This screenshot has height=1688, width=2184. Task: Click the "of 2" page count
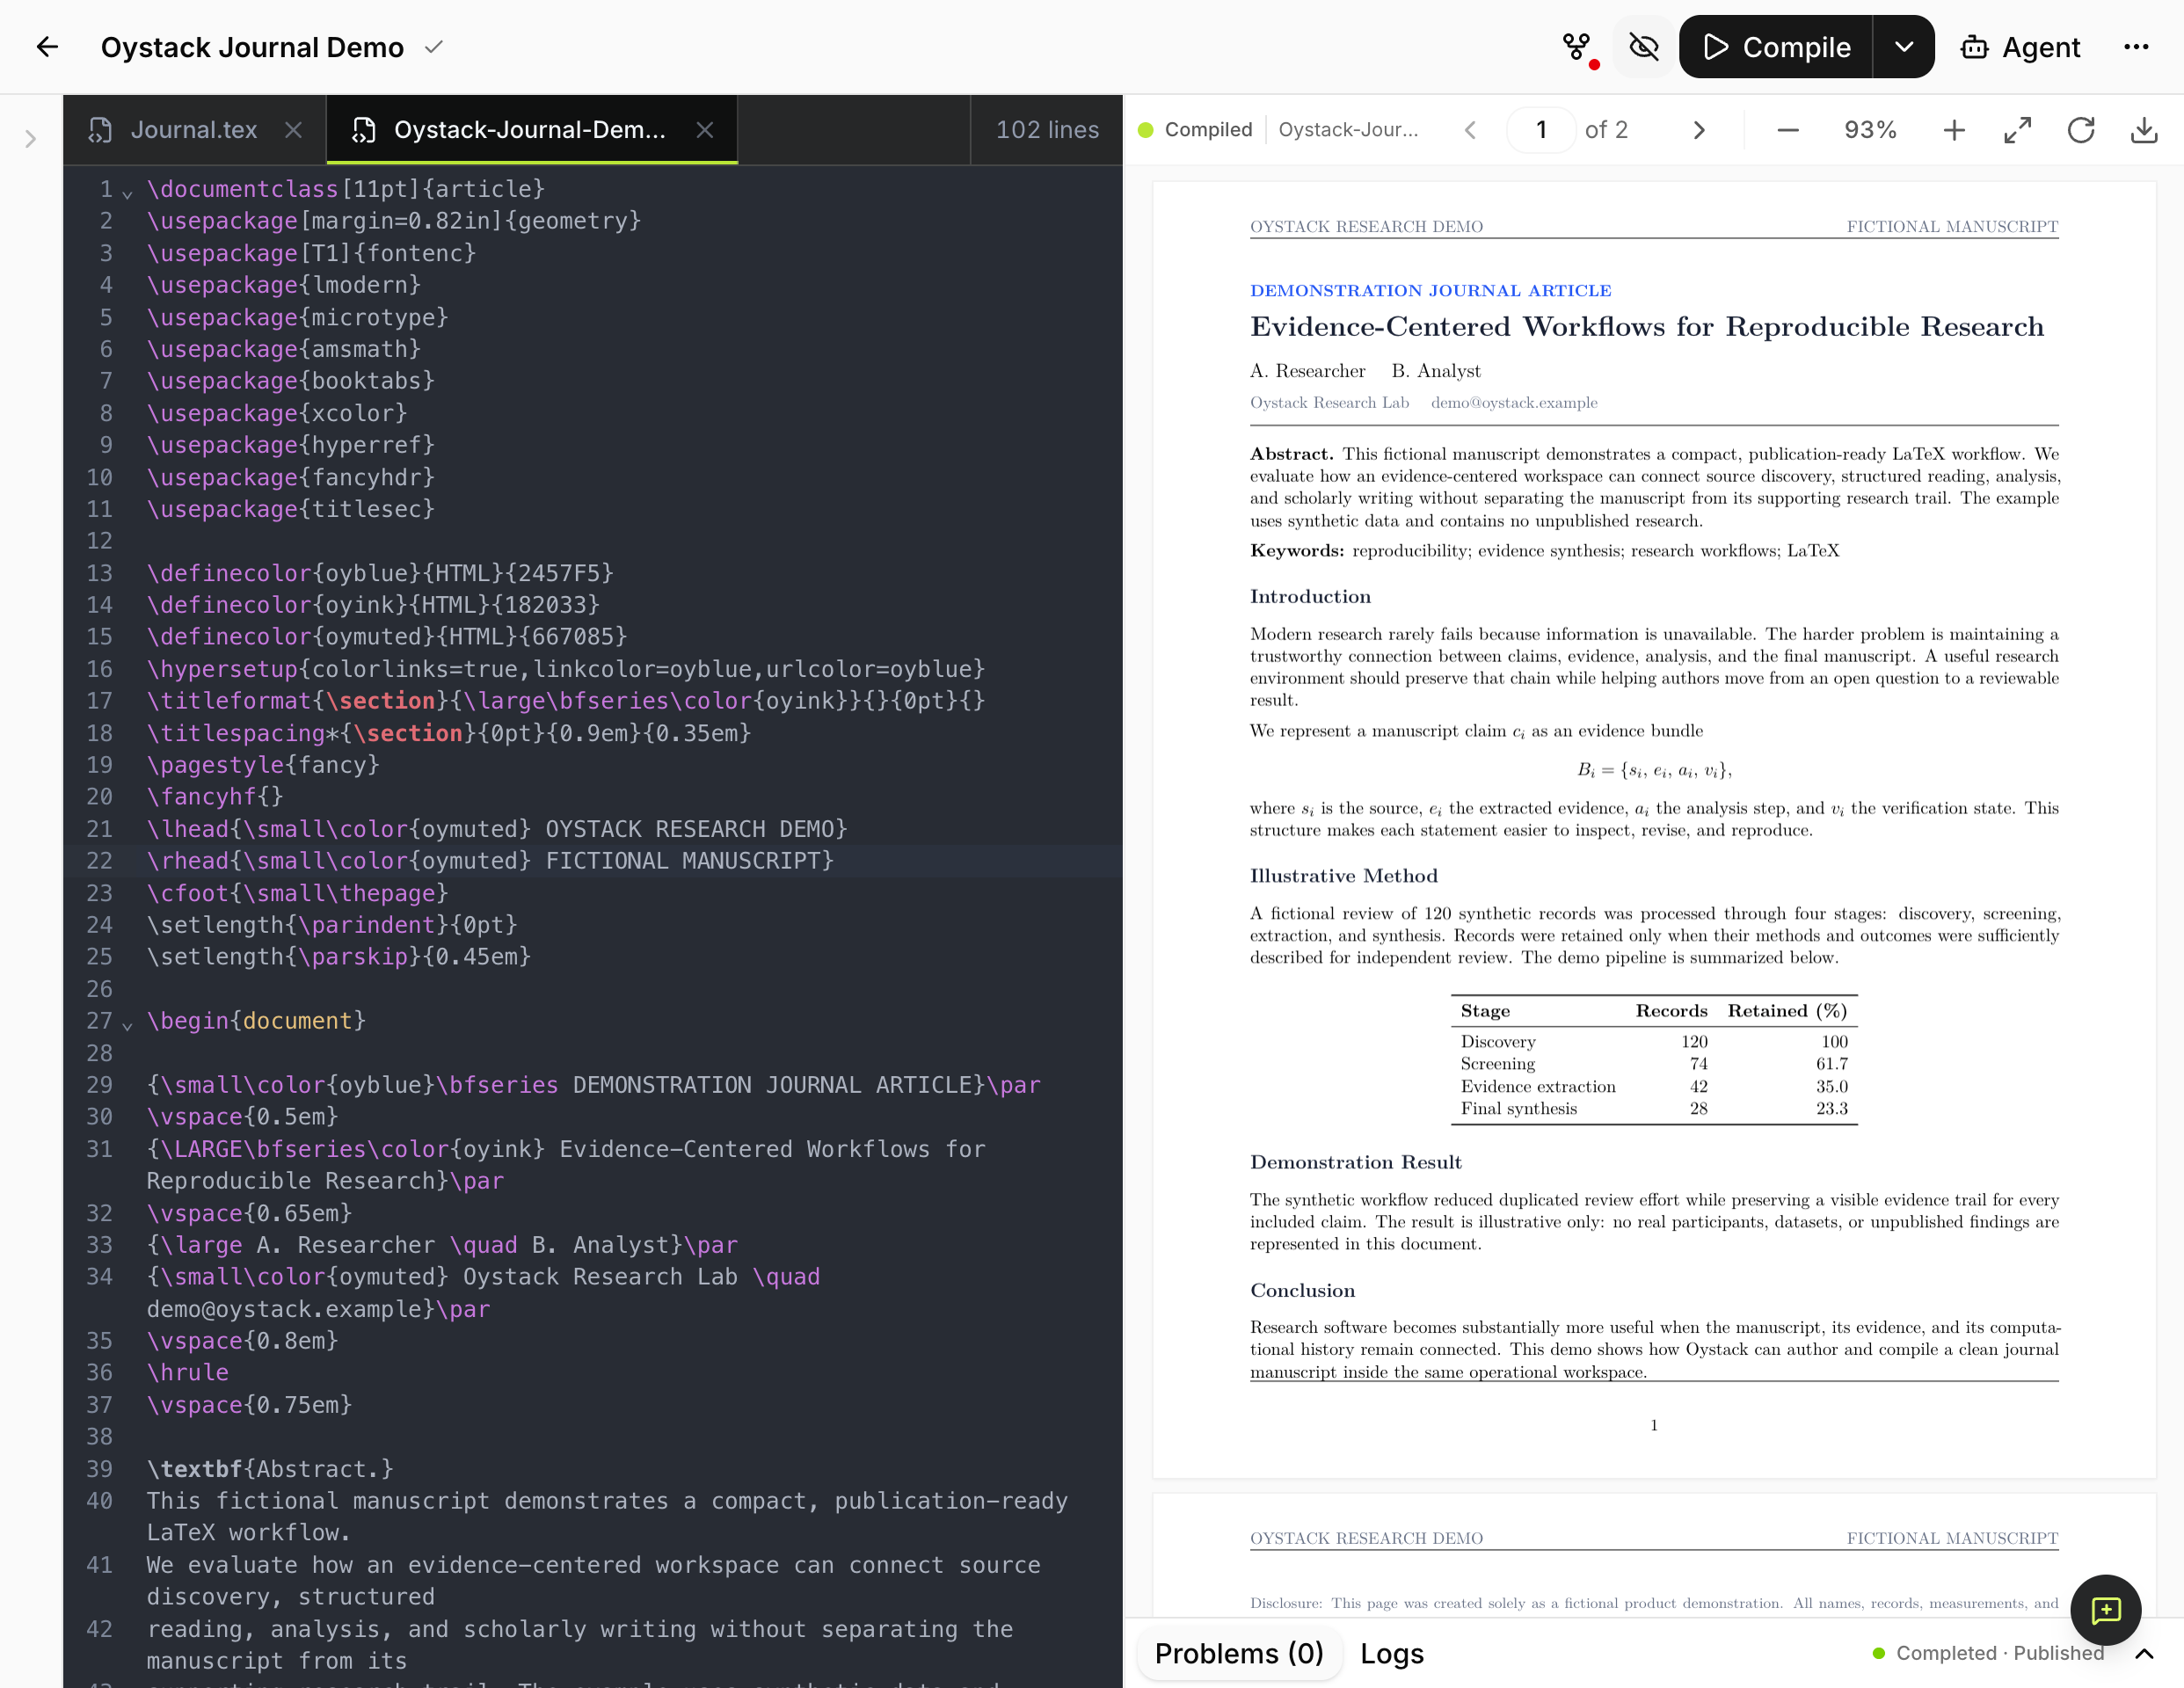1606,130
